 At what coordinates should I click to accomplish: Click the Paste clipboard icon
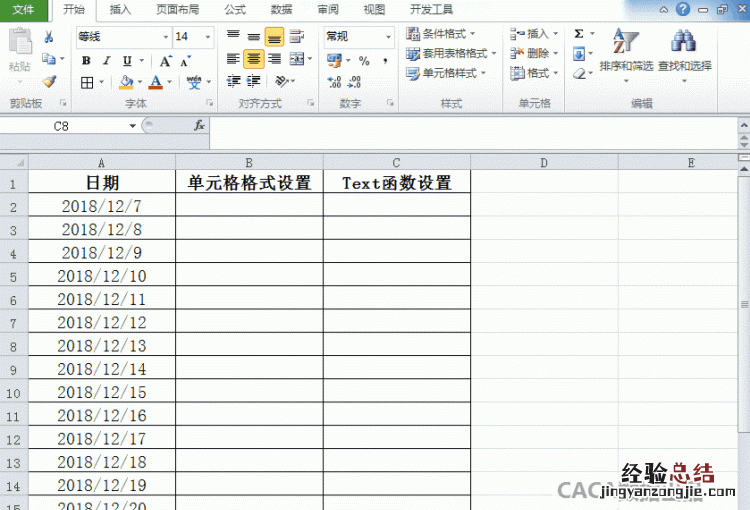click(20, 41)
